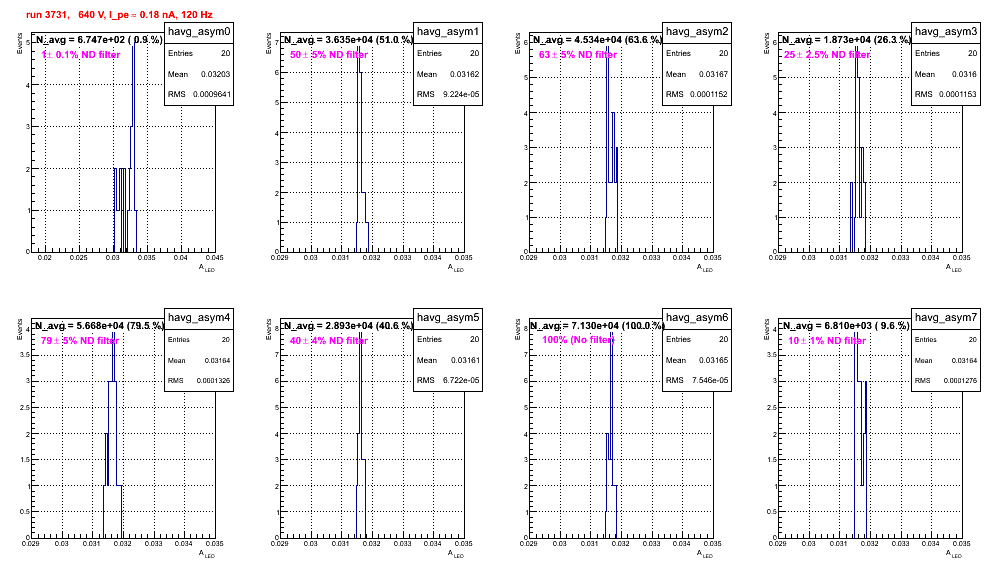This screenshot has height=572, width=996.
Task: Click N_avg = 6.747e+02 title text
Action: 99,39
